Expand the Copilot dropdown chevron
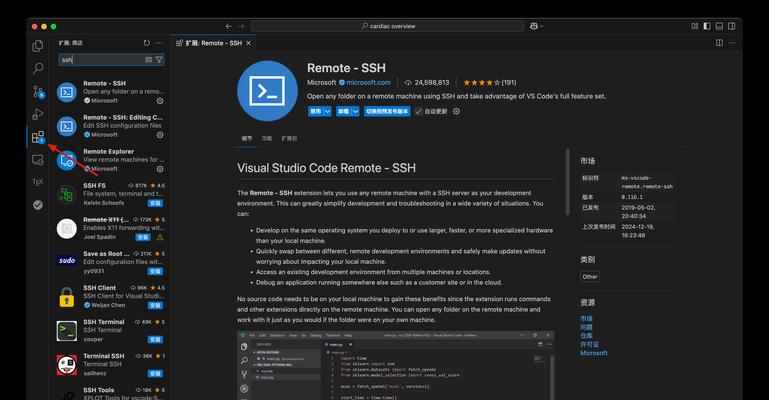The width and height of the screenshot is (769, 400). [x=541, y=26]
